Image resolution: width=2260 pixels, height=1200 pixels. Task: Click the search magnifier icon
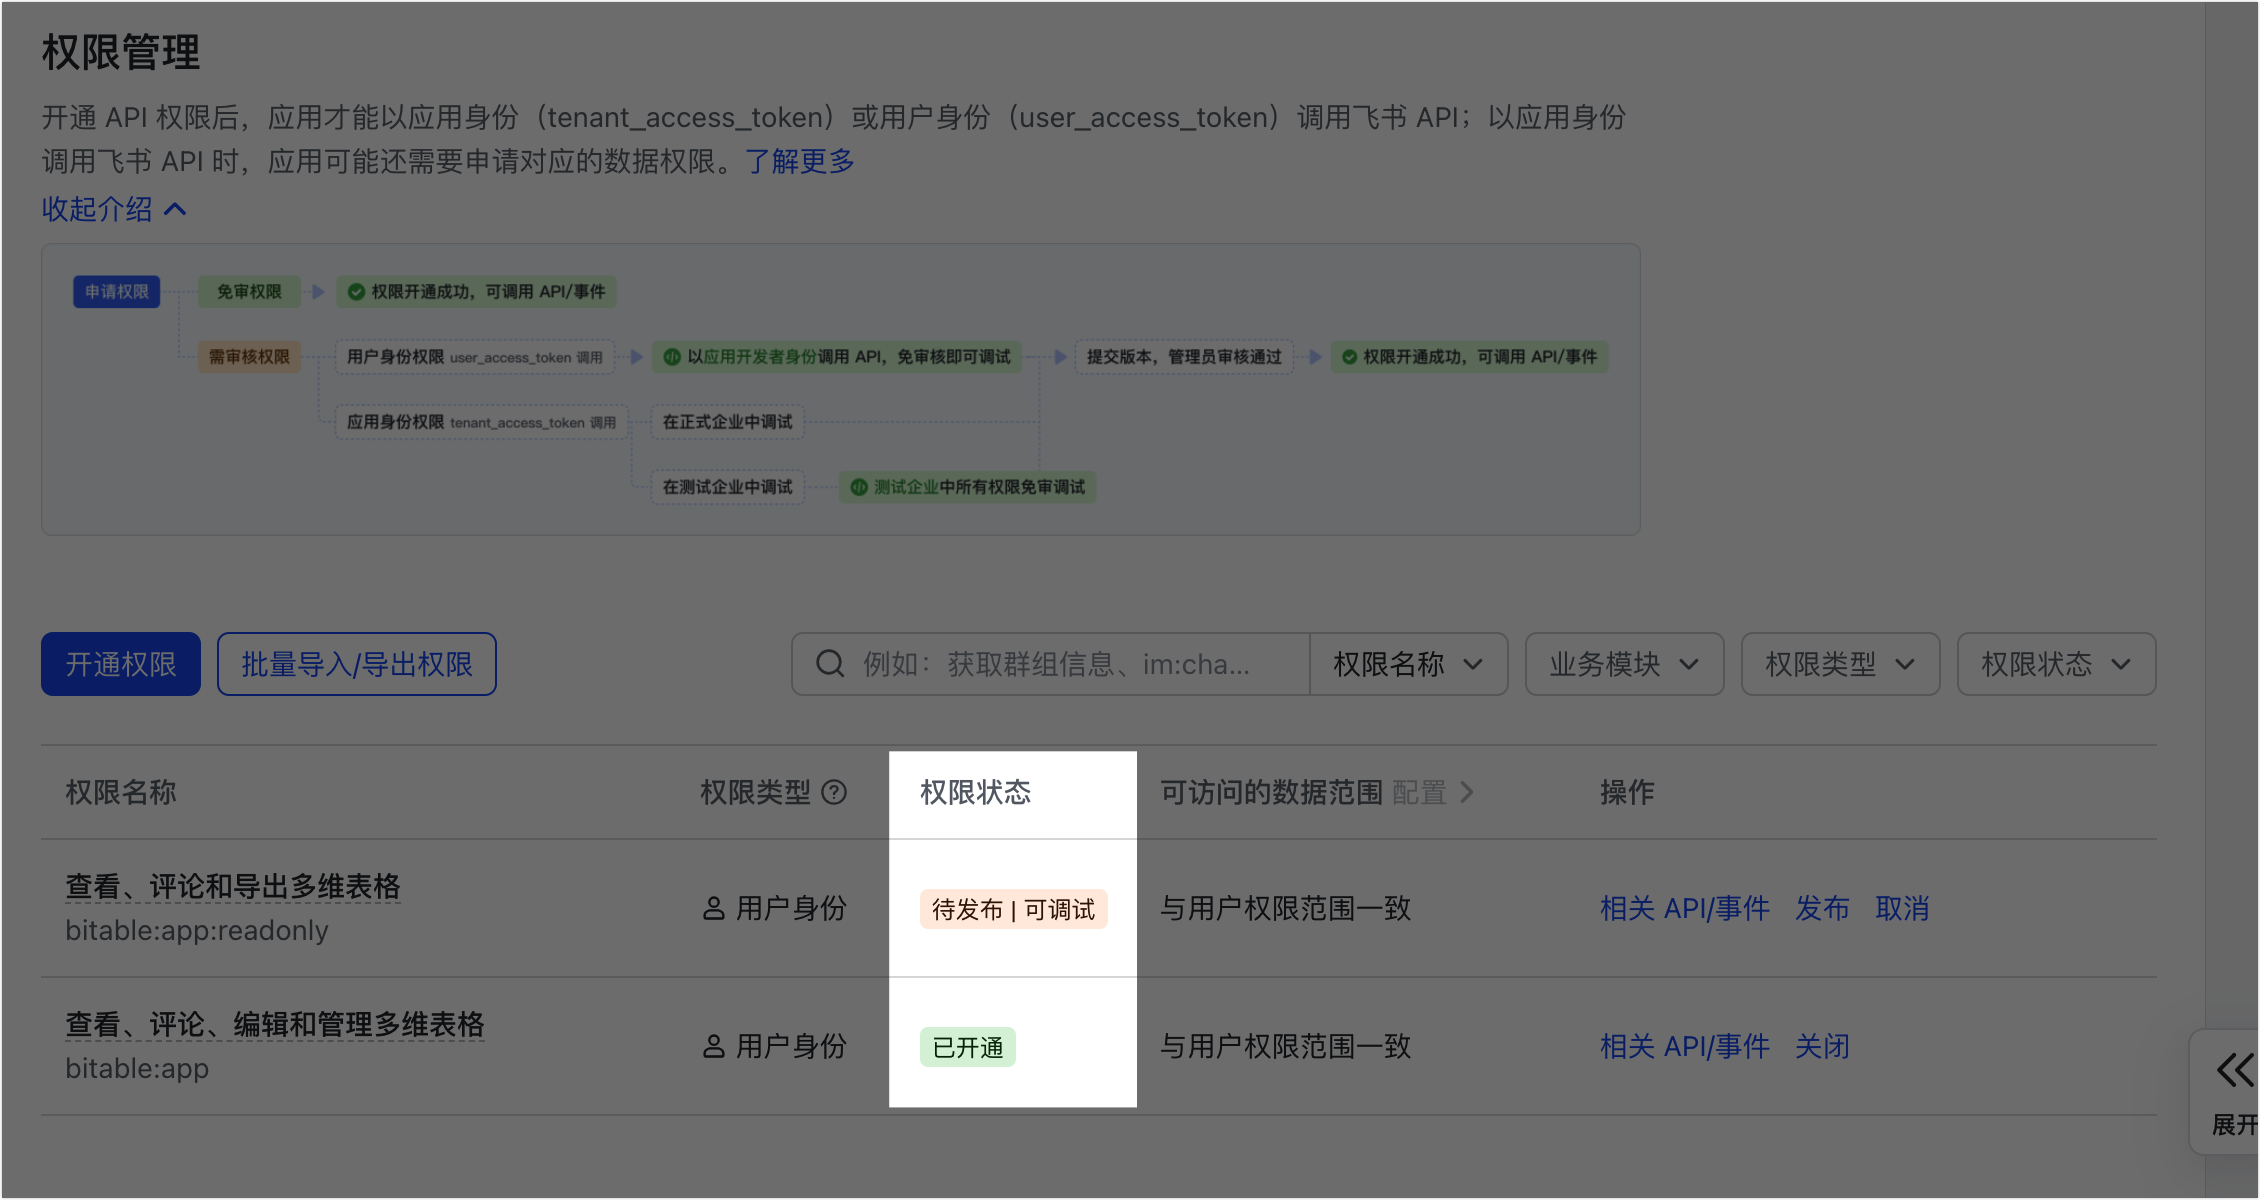(830, 664)
